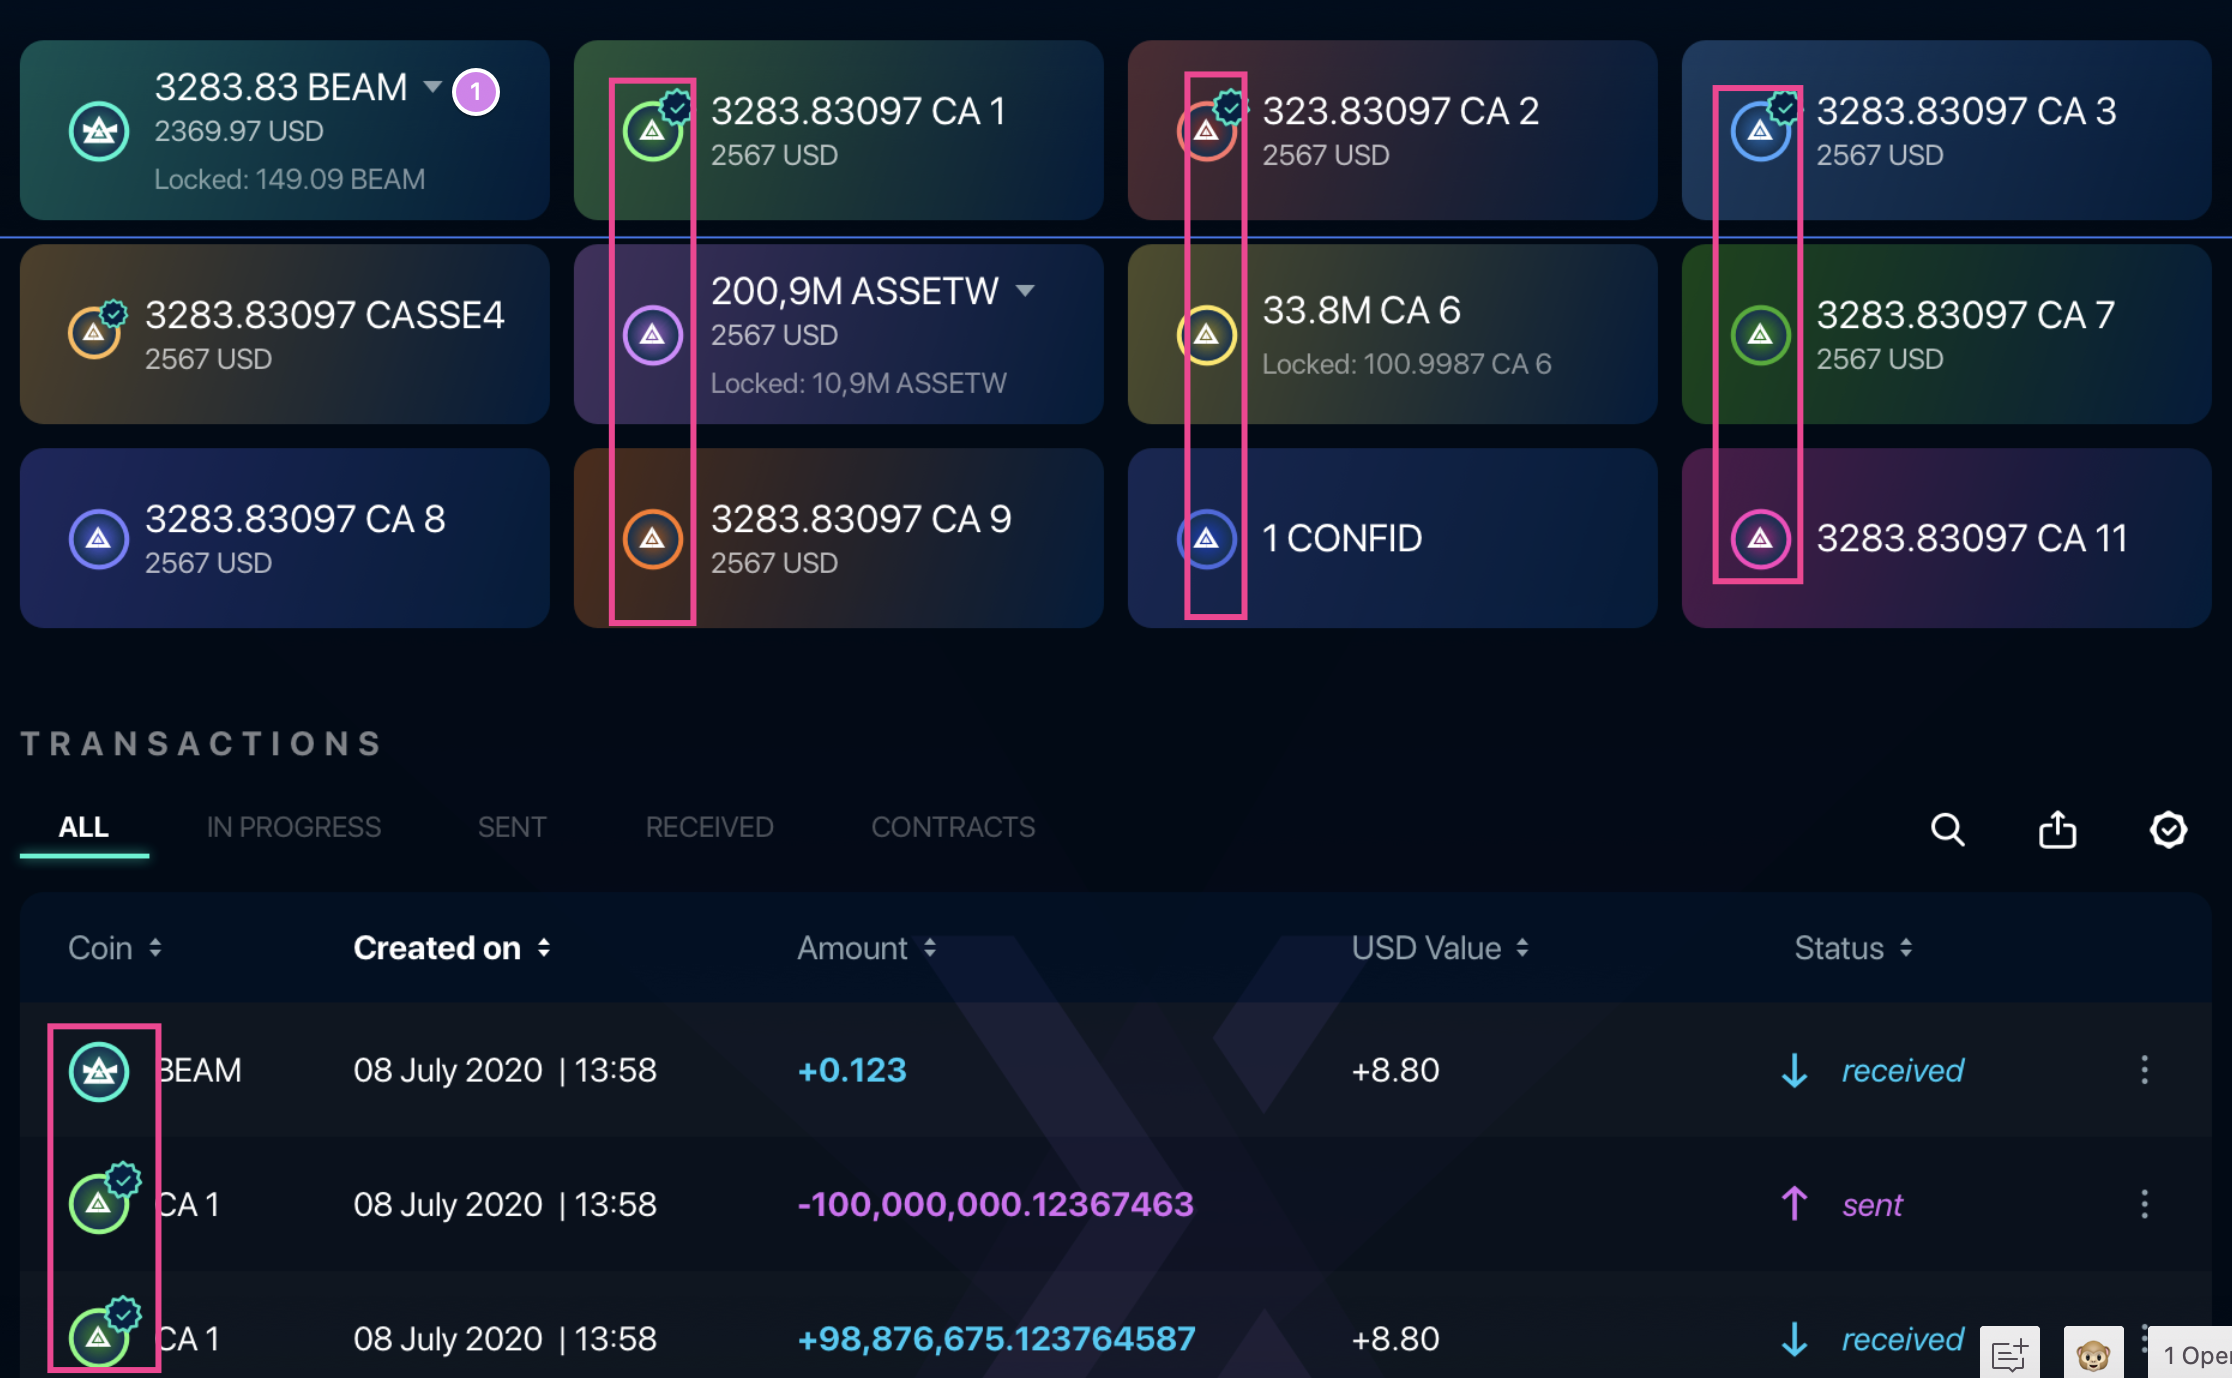
Task: Click the pink CA 11 asset icon
Action: (x=1759, y=539)
